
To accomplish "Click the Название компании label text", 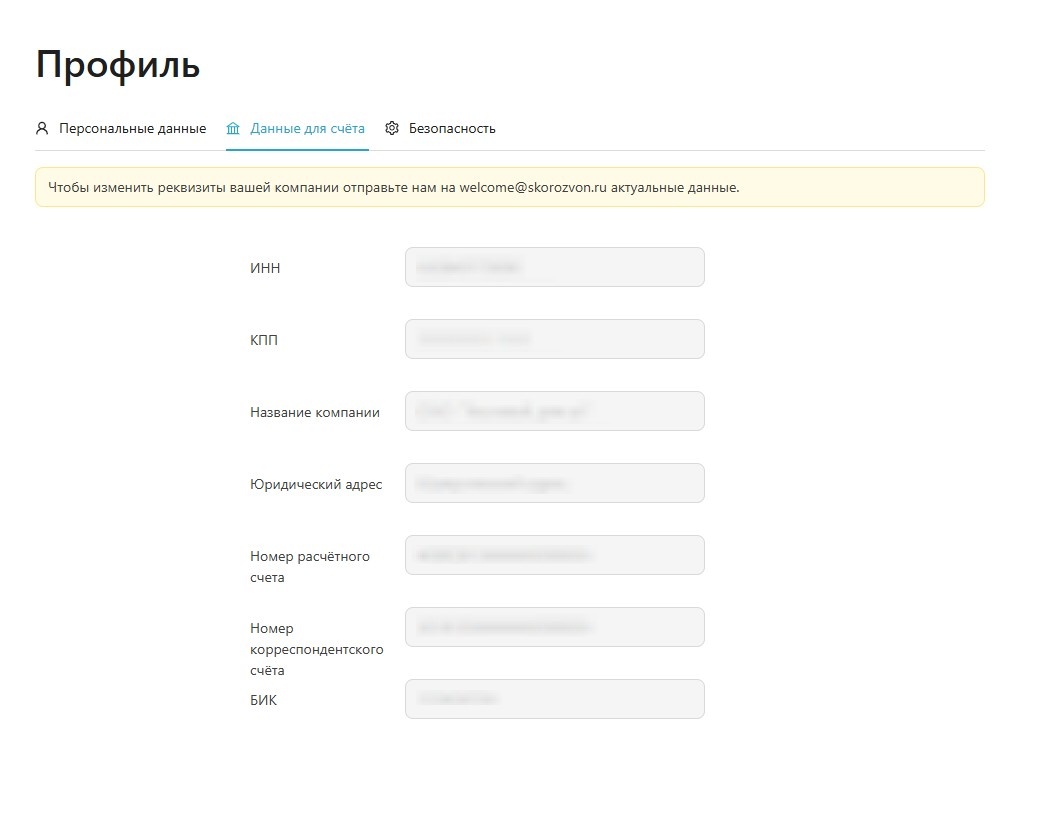I will (315, 412).
